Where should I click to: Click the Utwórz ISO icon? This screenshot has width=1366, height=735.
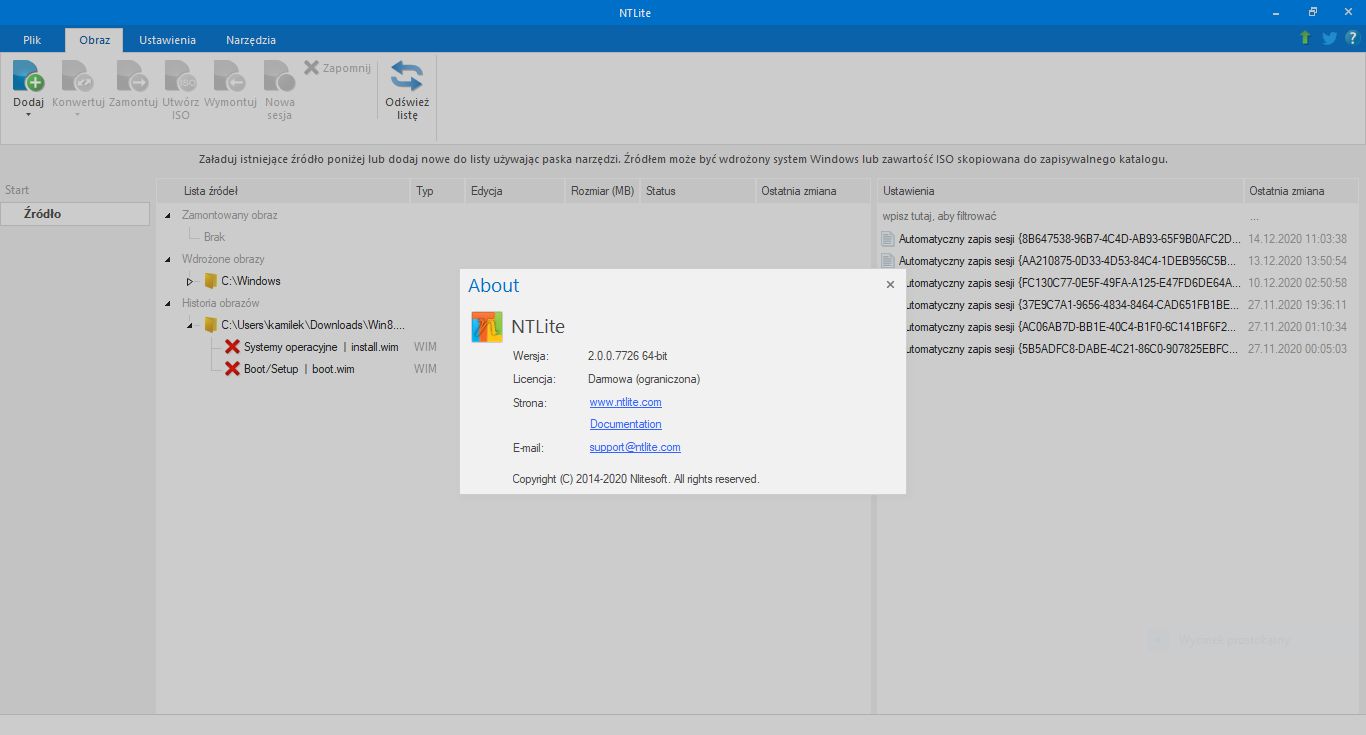pyautogui.click(x=180, y=76)
